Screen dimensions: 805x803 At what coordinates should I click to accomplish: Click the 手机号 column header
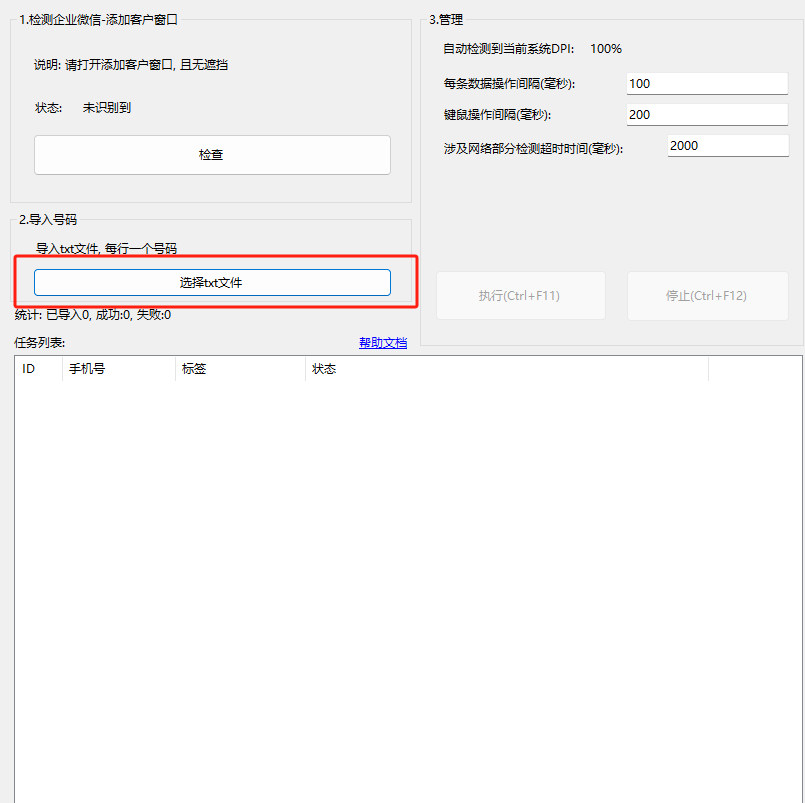pos(119,369)
